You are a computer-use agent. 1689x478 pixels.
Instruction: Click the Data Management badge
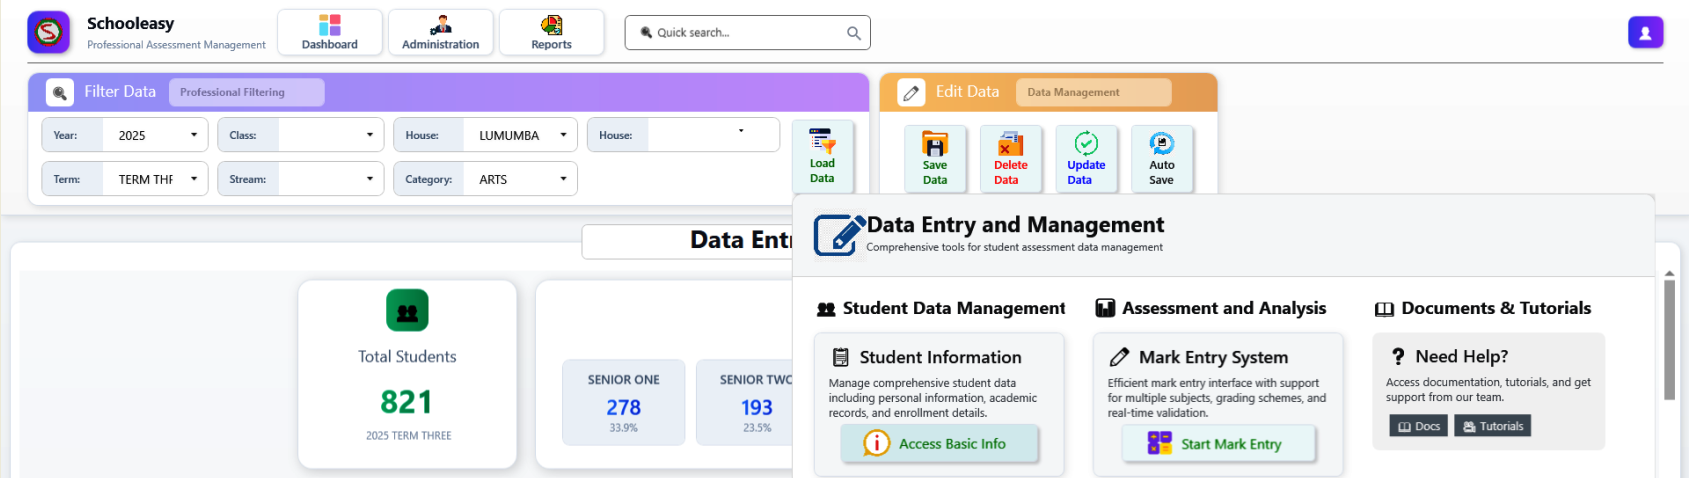pyautogui.click(x=1093, y=92)
